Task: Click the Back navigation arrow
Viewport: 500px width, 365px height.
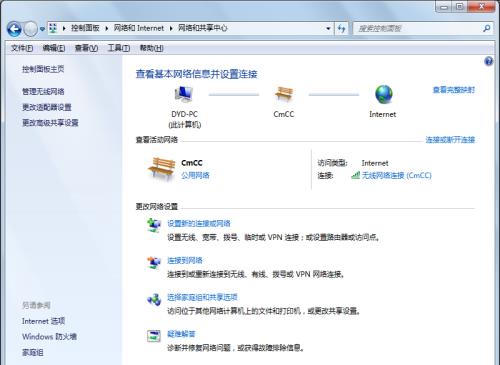Action: (x=14, y=29)
